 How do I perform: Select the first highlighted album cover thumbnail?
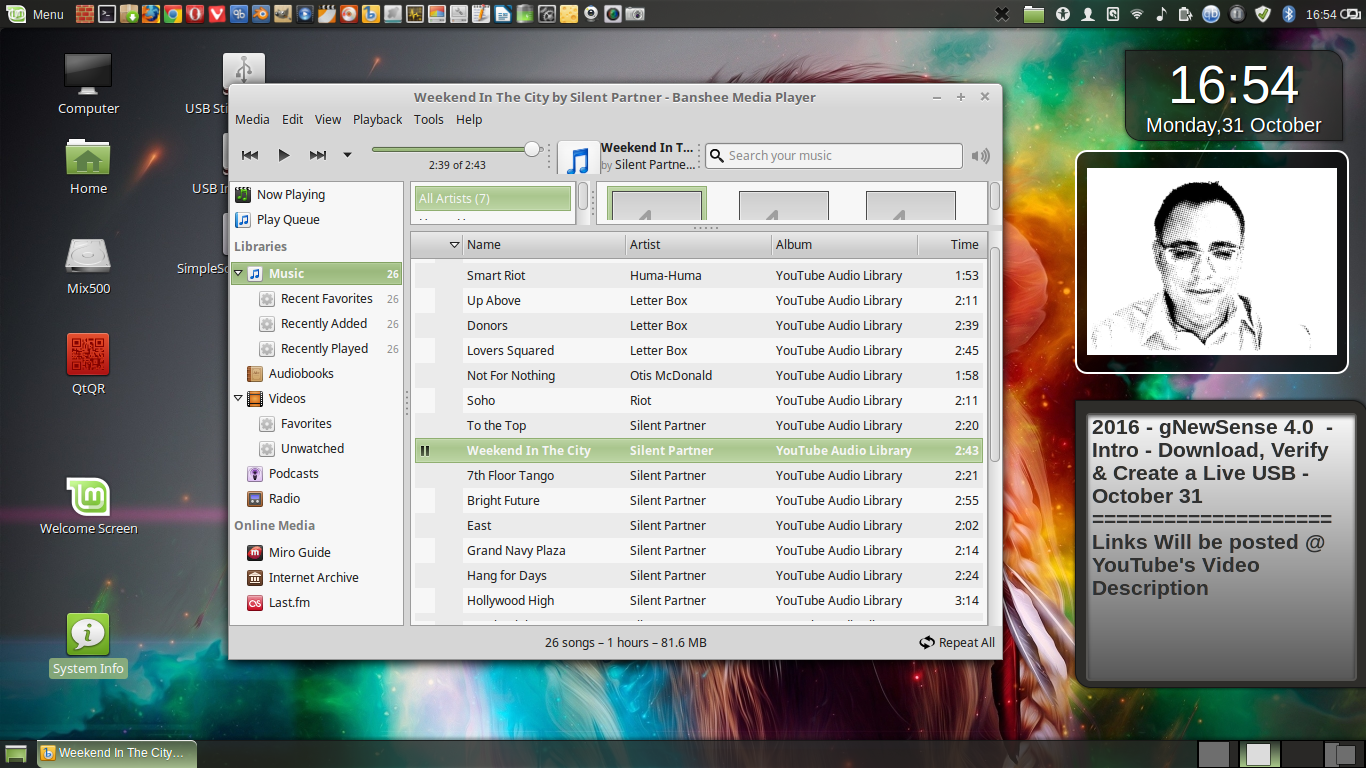656,204
